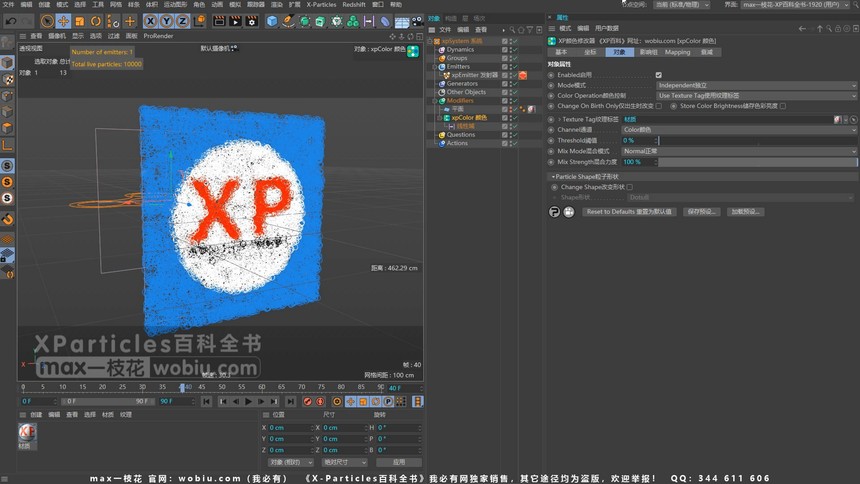The image size is (860, 484).
Task: Click the attribute manager lock icon
Action: (838, 29)
